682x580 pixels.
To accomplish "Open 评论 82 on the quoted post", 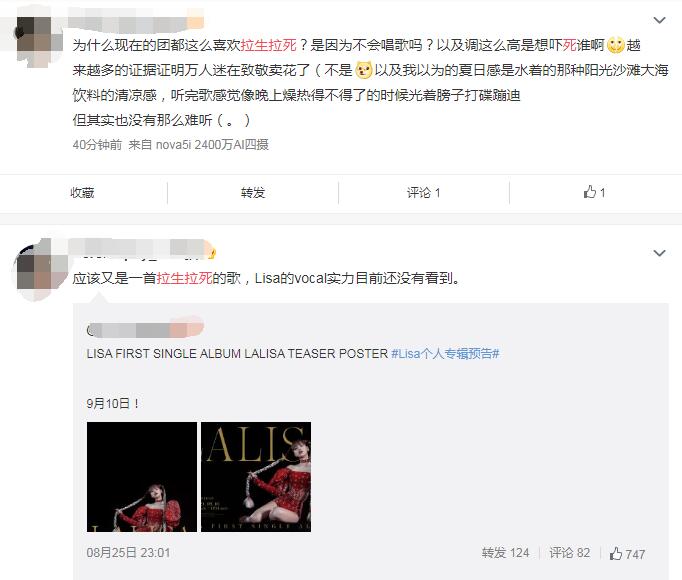I will [x=569, y=553].
